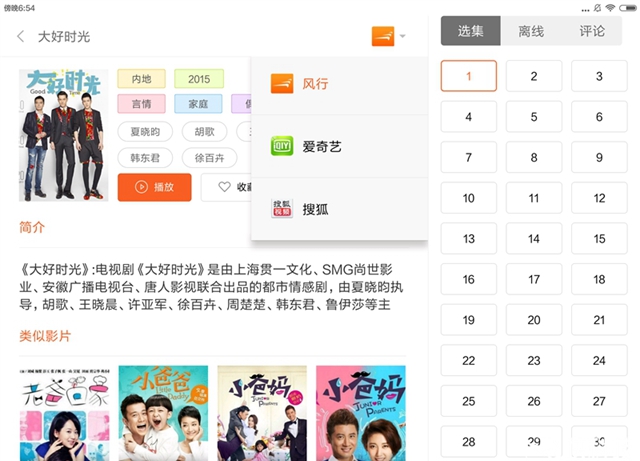640x461 pixels.
Task: Expand the video source dropdown arrow
Action: point(402,36)
